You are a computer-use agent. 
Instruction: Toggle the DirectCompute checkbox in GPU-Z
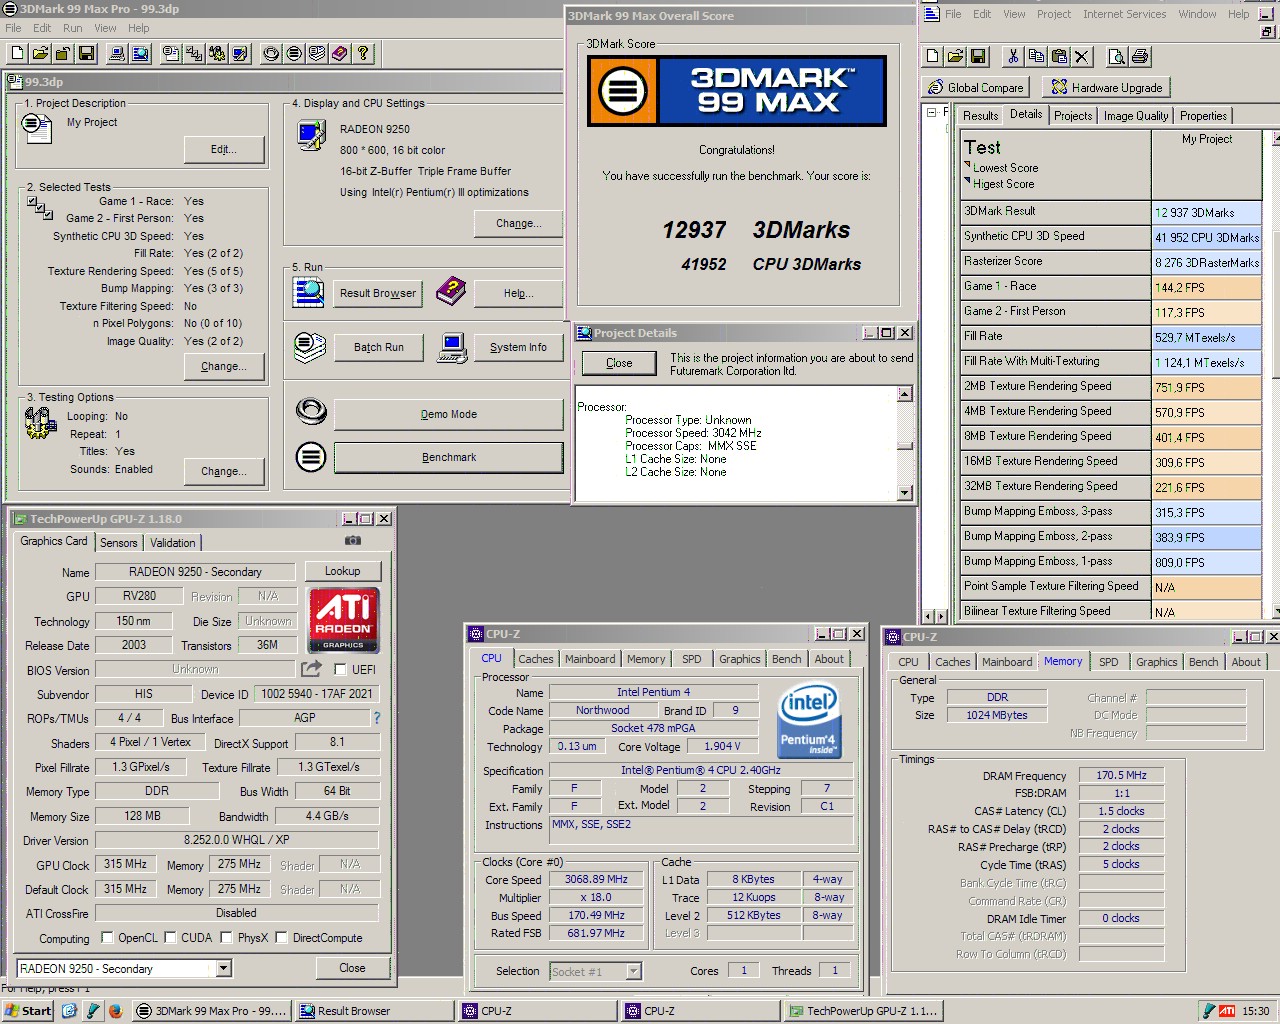click(x=282, y=937)
